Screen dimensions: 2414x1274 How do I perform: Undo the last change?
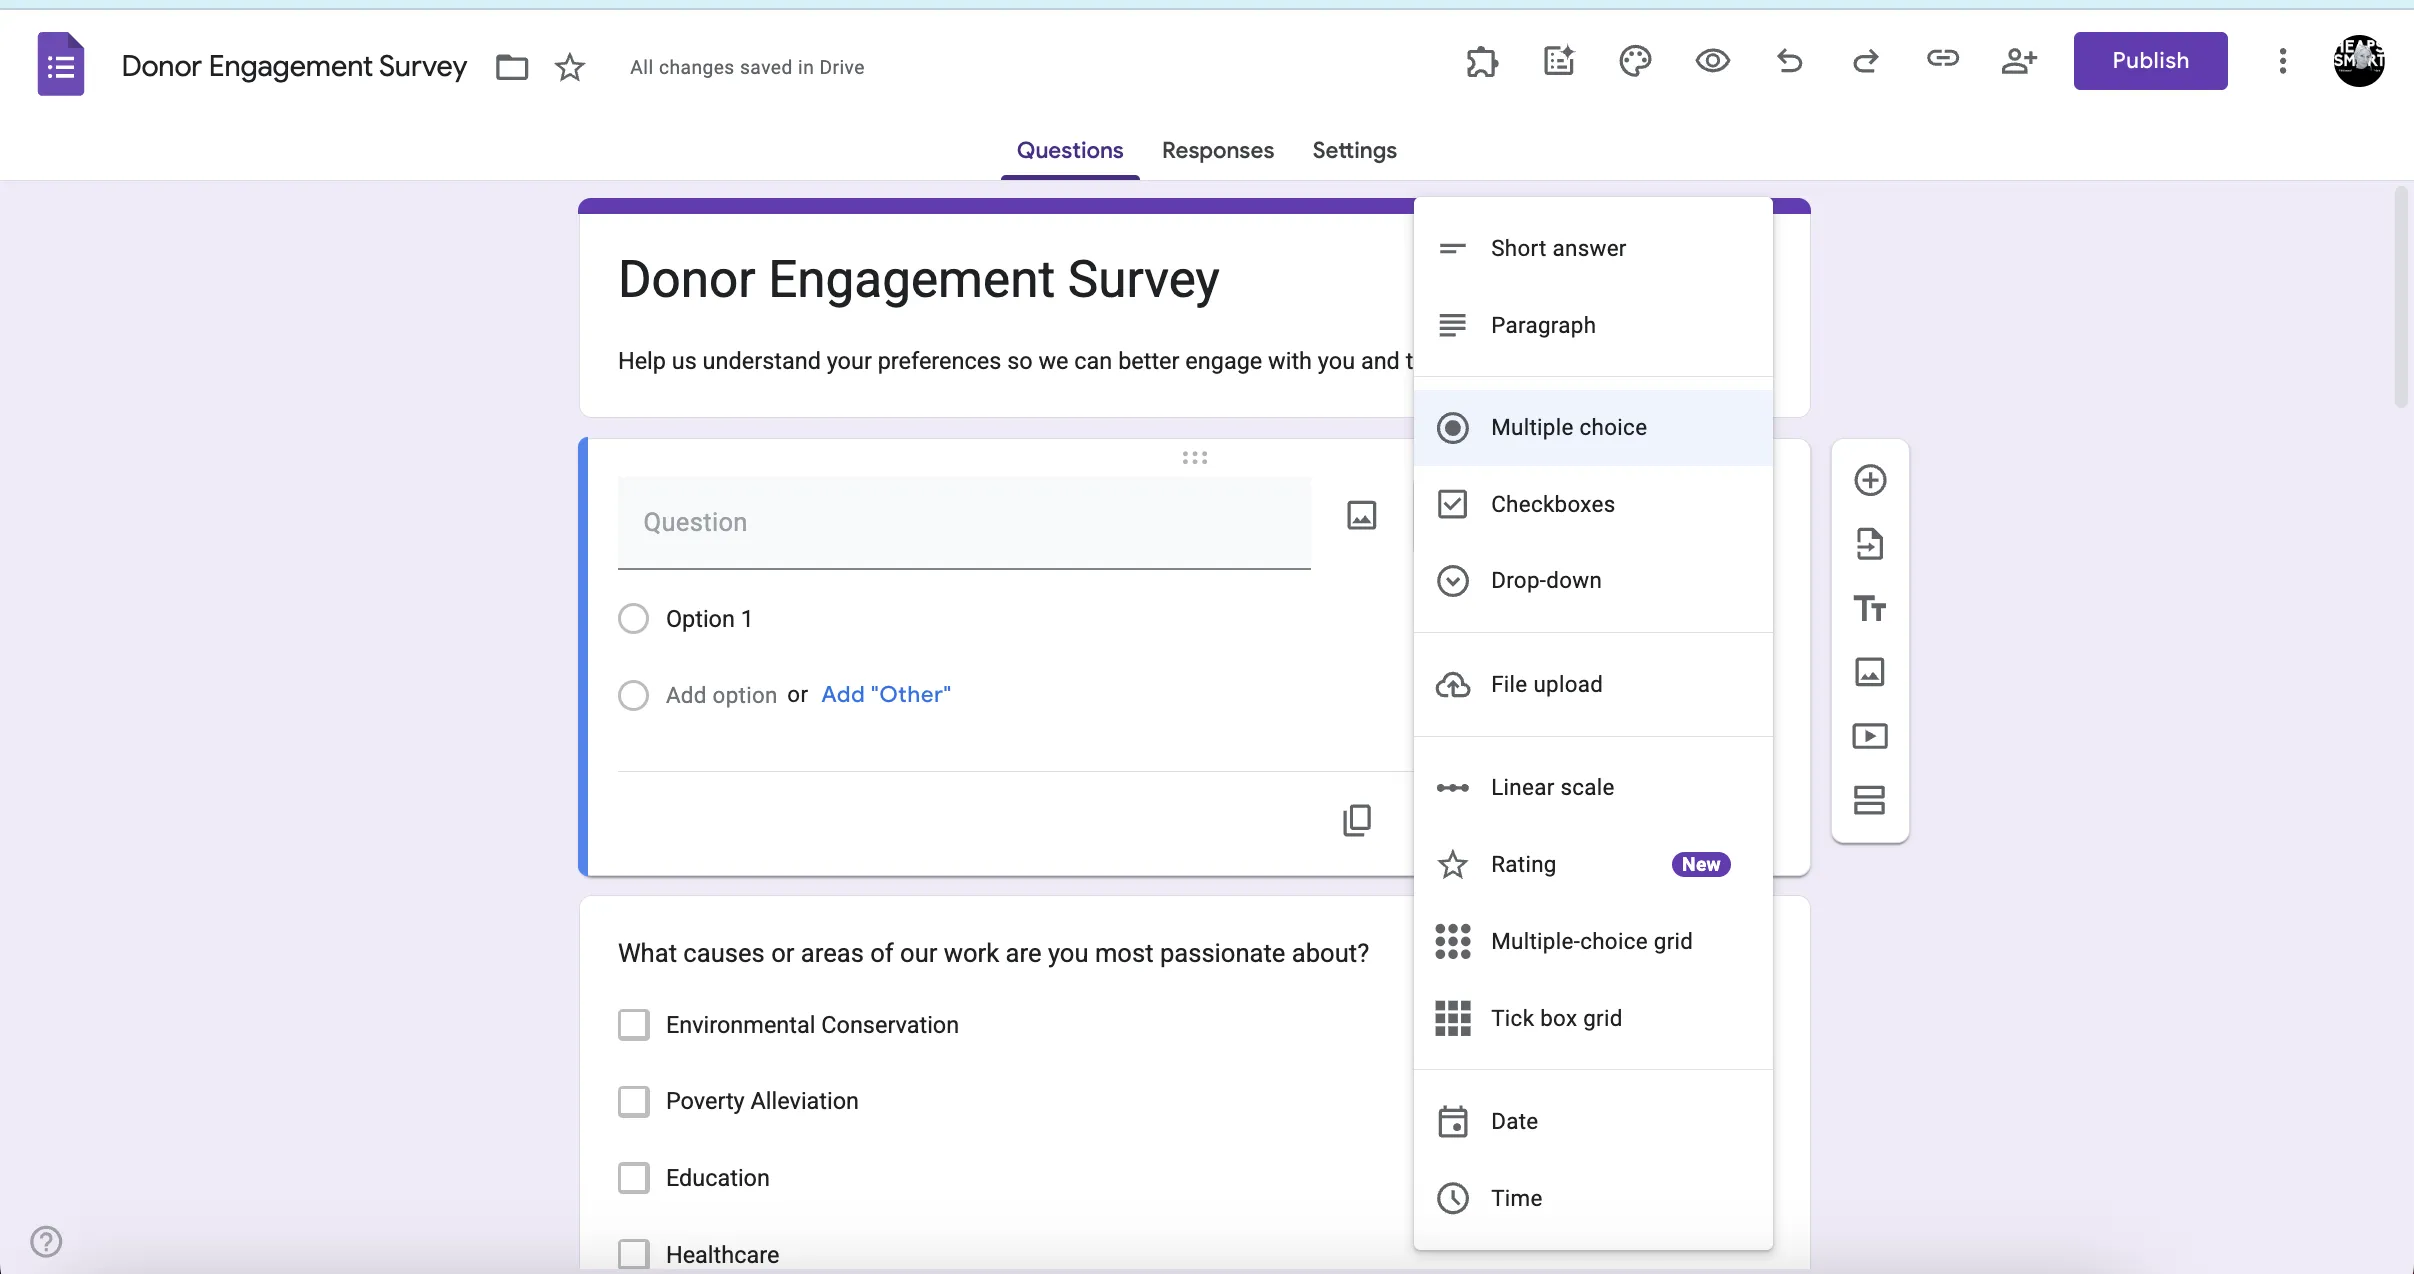click(x=1789, y=62)
